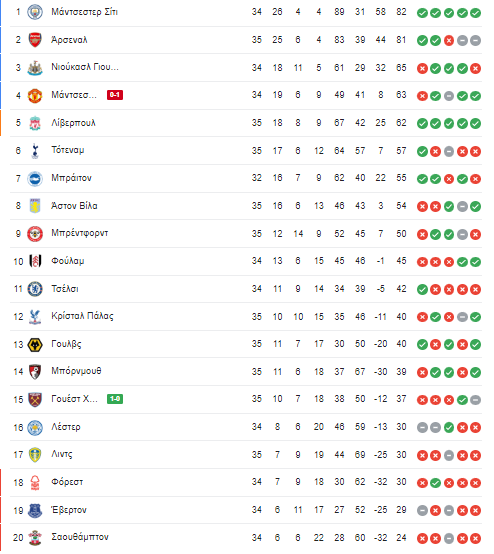
Task: Click the Arsenal club crest
Action: tap(35, 40)
